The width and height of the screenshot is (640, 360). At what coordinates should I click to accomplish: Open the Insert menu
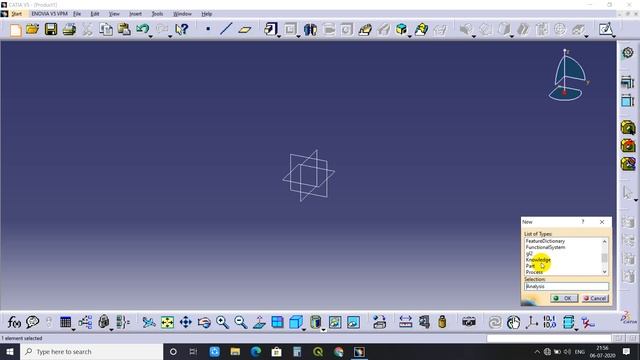click(135, 14)
